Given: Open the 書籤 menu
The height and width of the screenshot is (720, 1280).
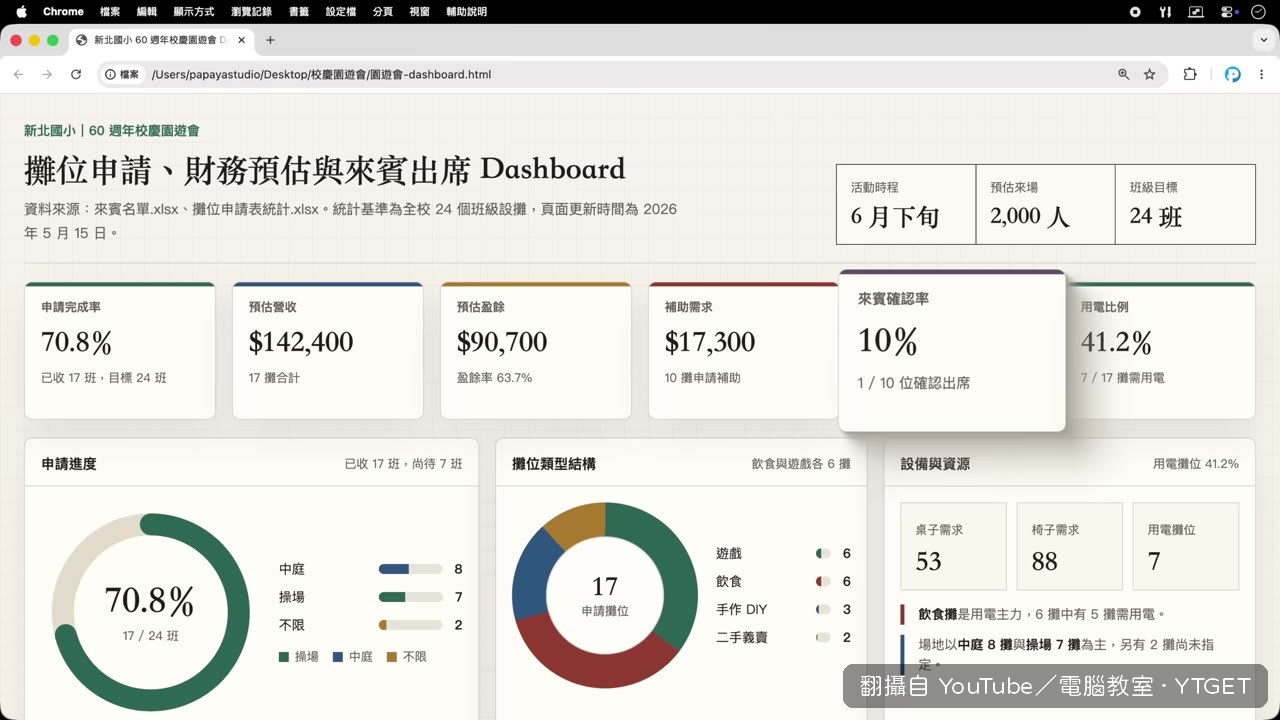Looking at the screenshot, I should point(298,12).
